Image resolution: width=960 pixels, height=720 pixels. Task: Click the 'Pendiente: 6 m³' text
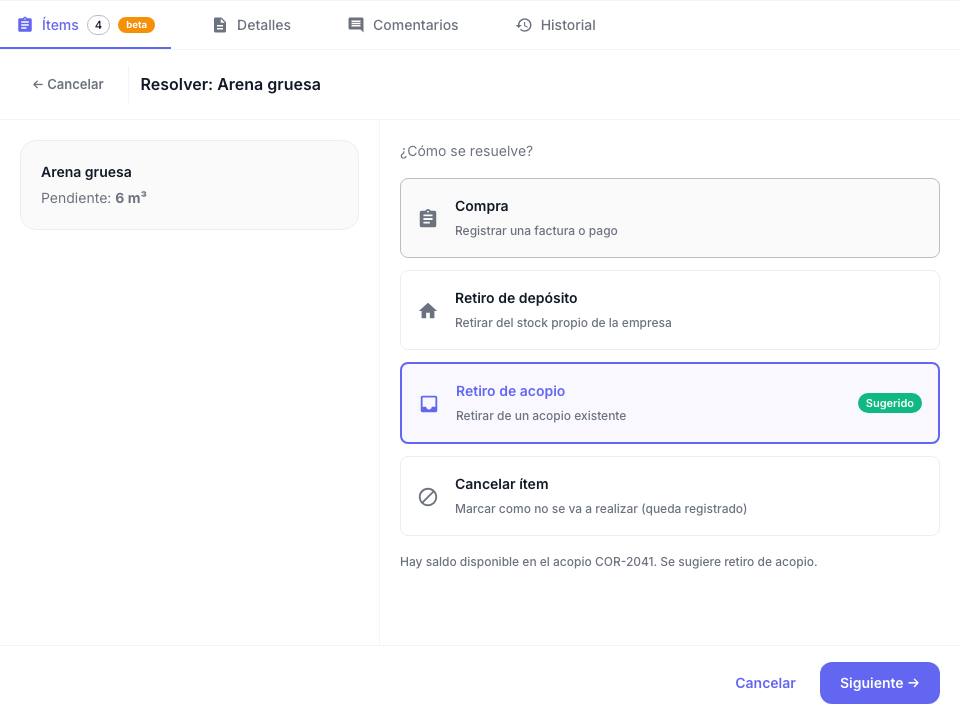click(x=94, y=198)
